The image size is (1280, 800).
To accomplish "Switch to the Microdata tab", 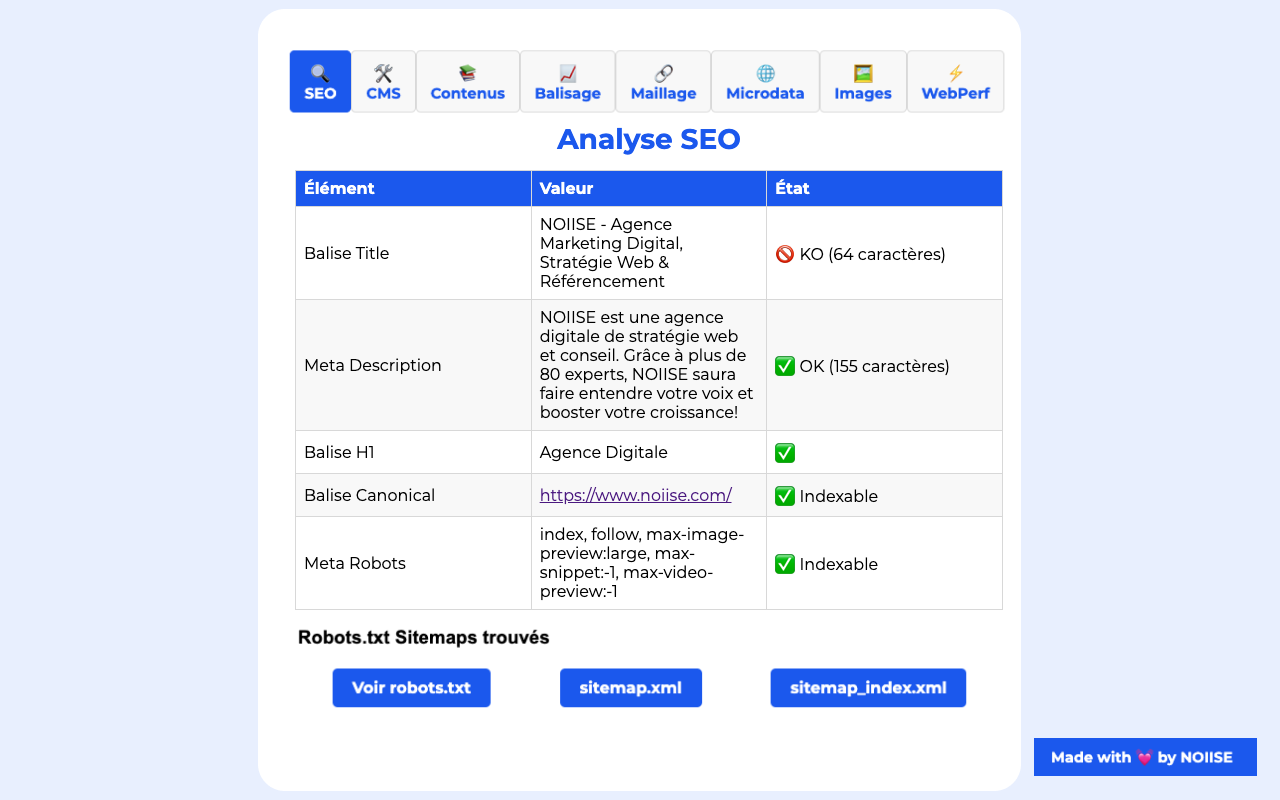I will click(765, 82).
